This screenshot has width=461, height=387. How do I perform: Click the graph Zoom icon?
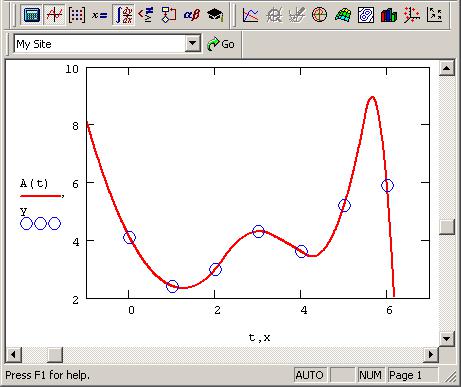(274, 14)
